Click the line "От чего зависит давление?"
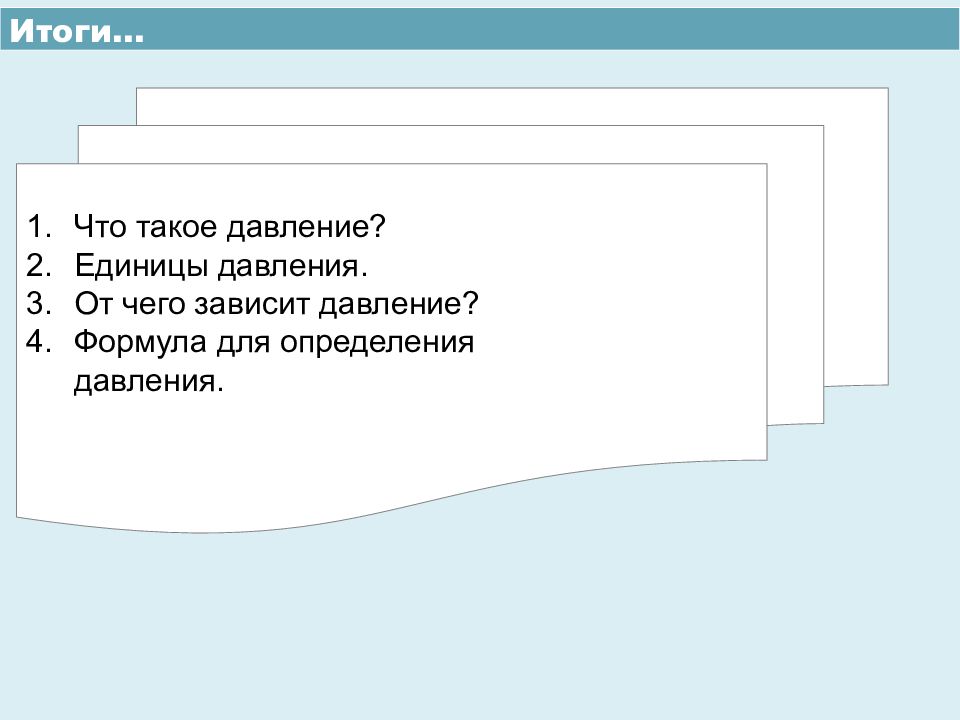The height and width of the screenshot is (720, 960). pos(276,304)
